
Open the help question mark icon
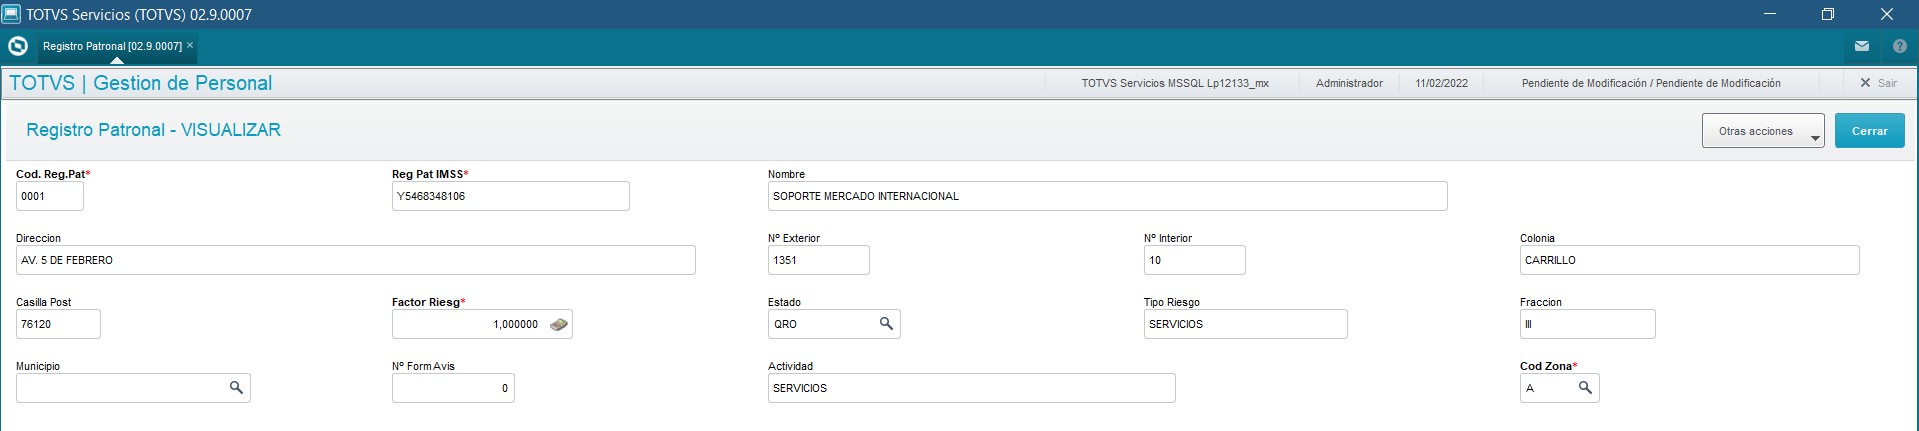(1899, 46)
